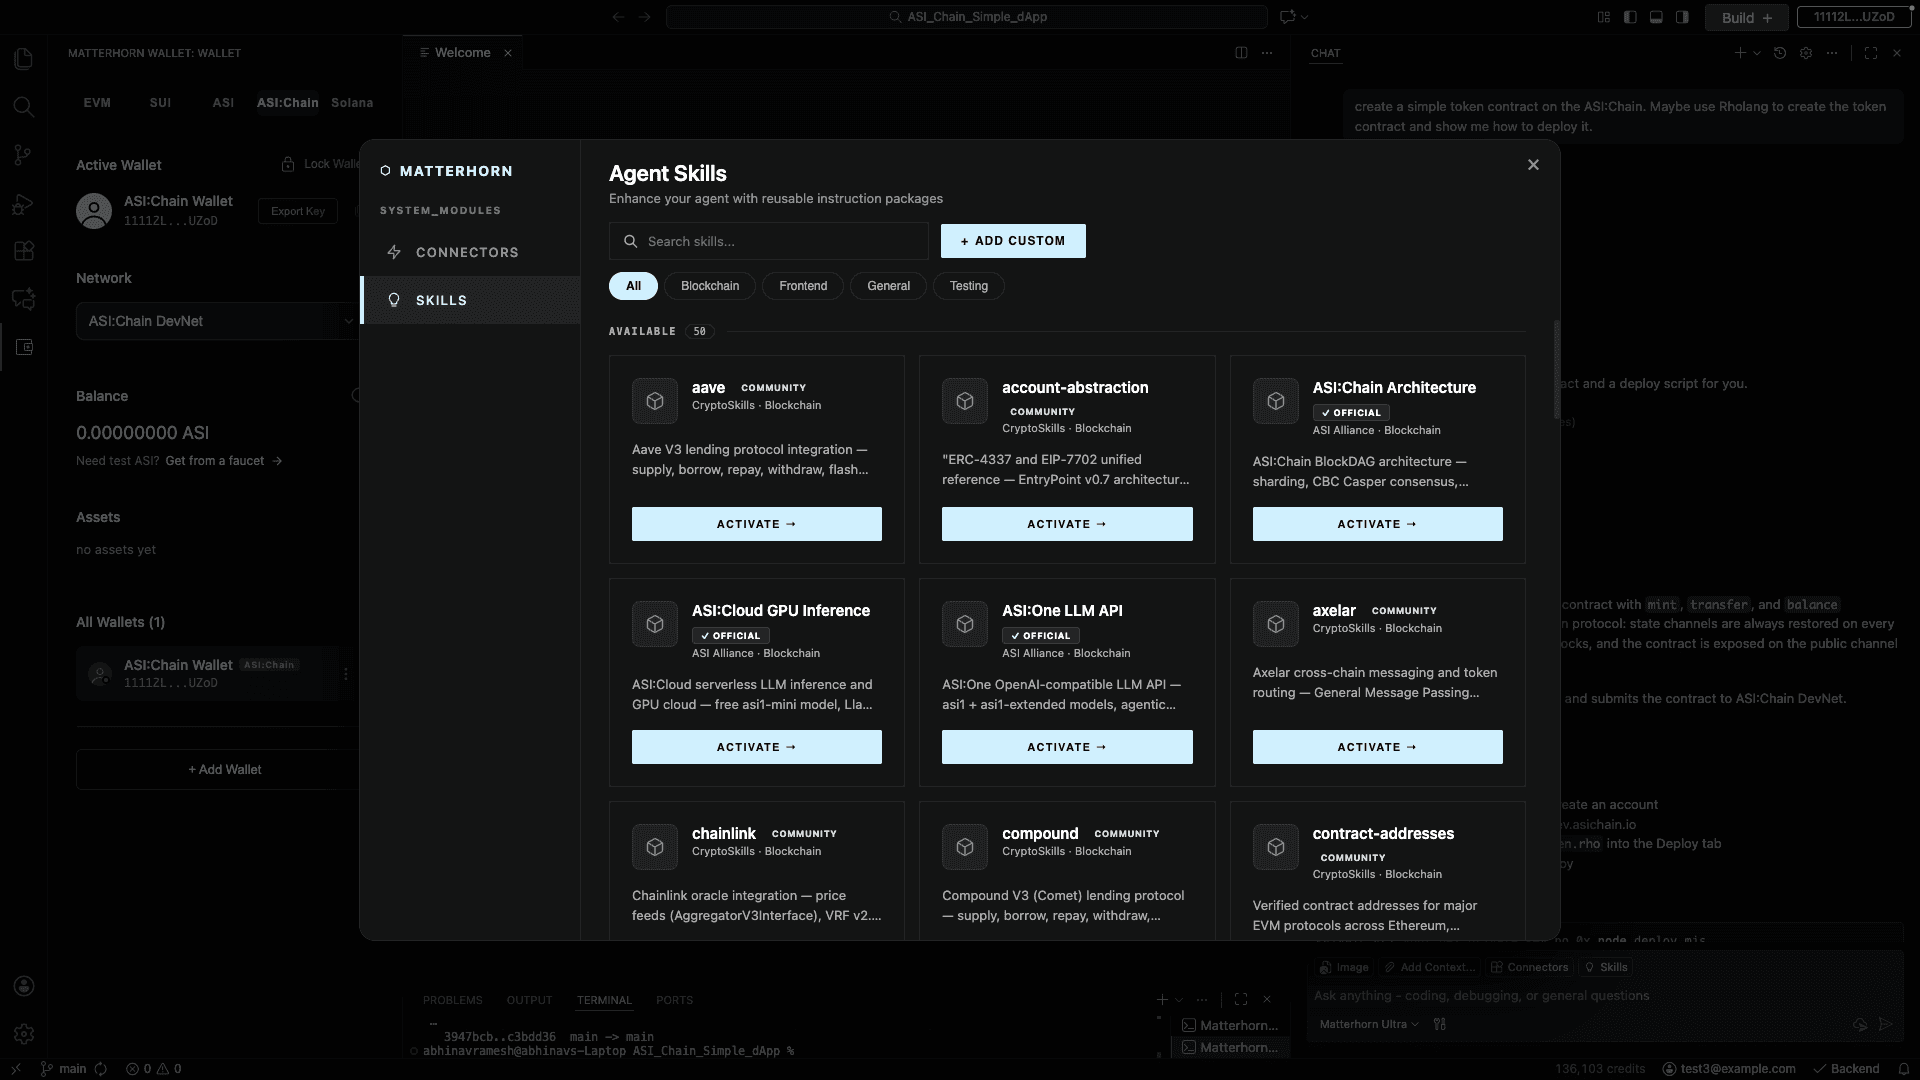Viewport: 1920px width, 1080px height.
Task: Open the editor more actions ellipsis
Action: [1267, 53]
